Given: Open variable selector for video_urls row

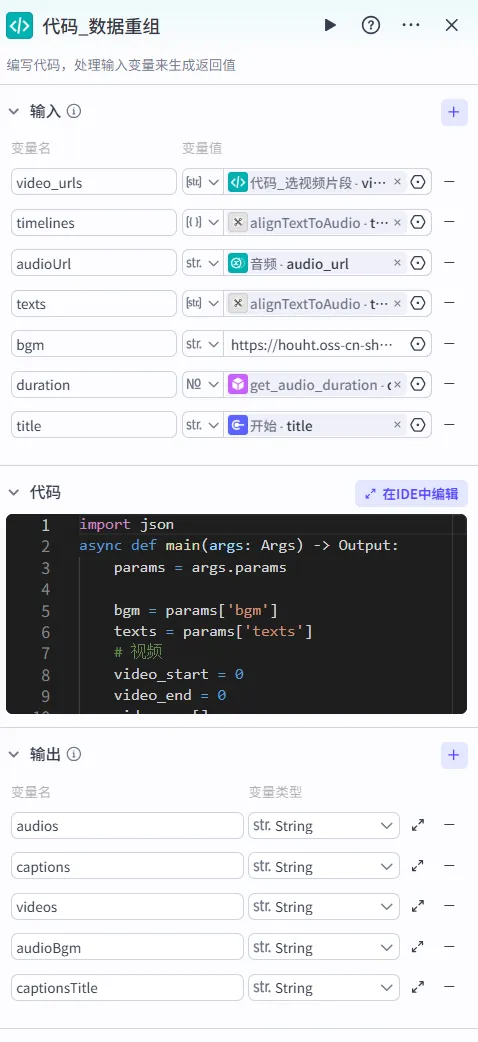Looking at the screenshot, I should click(418, 182).
